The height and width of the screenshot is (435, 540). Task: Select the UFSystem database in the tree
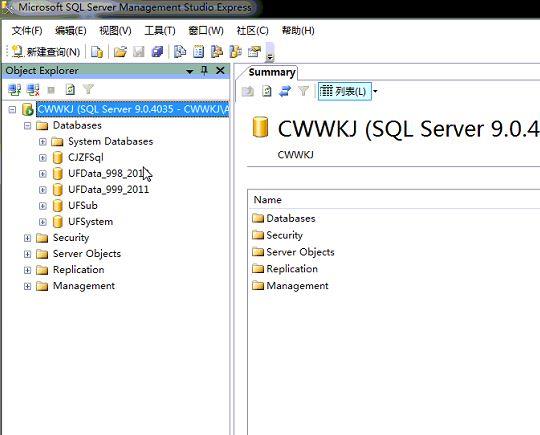click(x=91, y=221)
